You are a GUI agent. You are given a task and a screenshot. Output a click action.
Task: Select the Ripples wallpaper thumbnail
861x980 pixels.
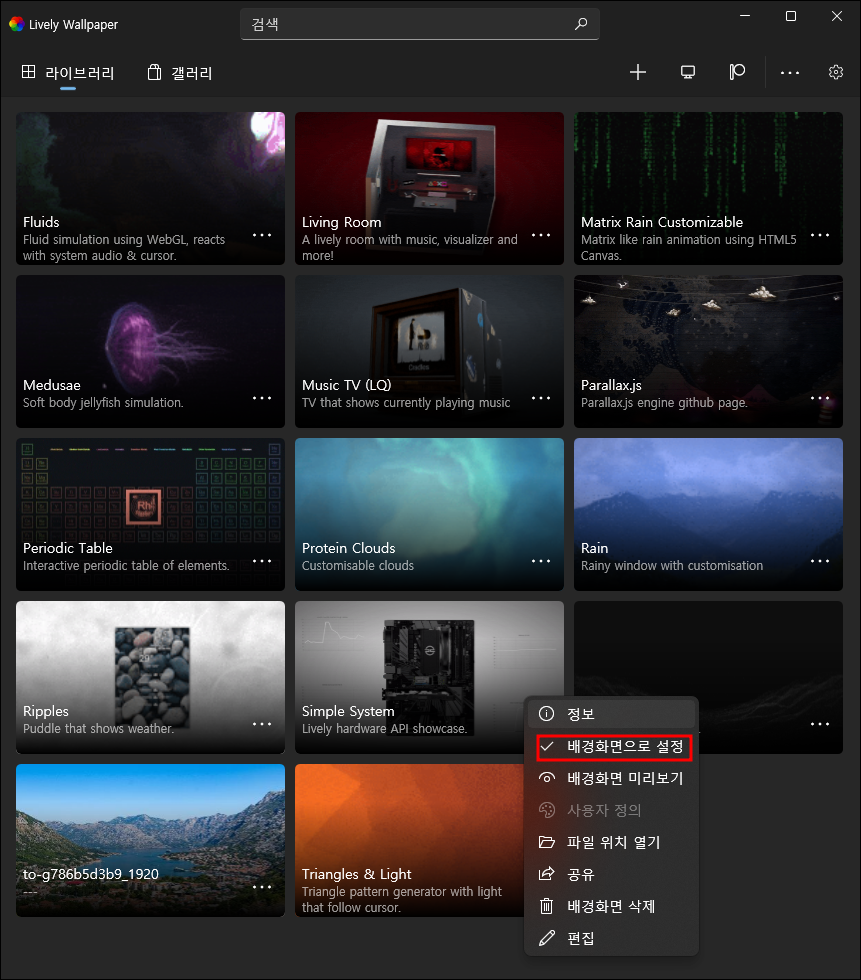coord(151,678)
